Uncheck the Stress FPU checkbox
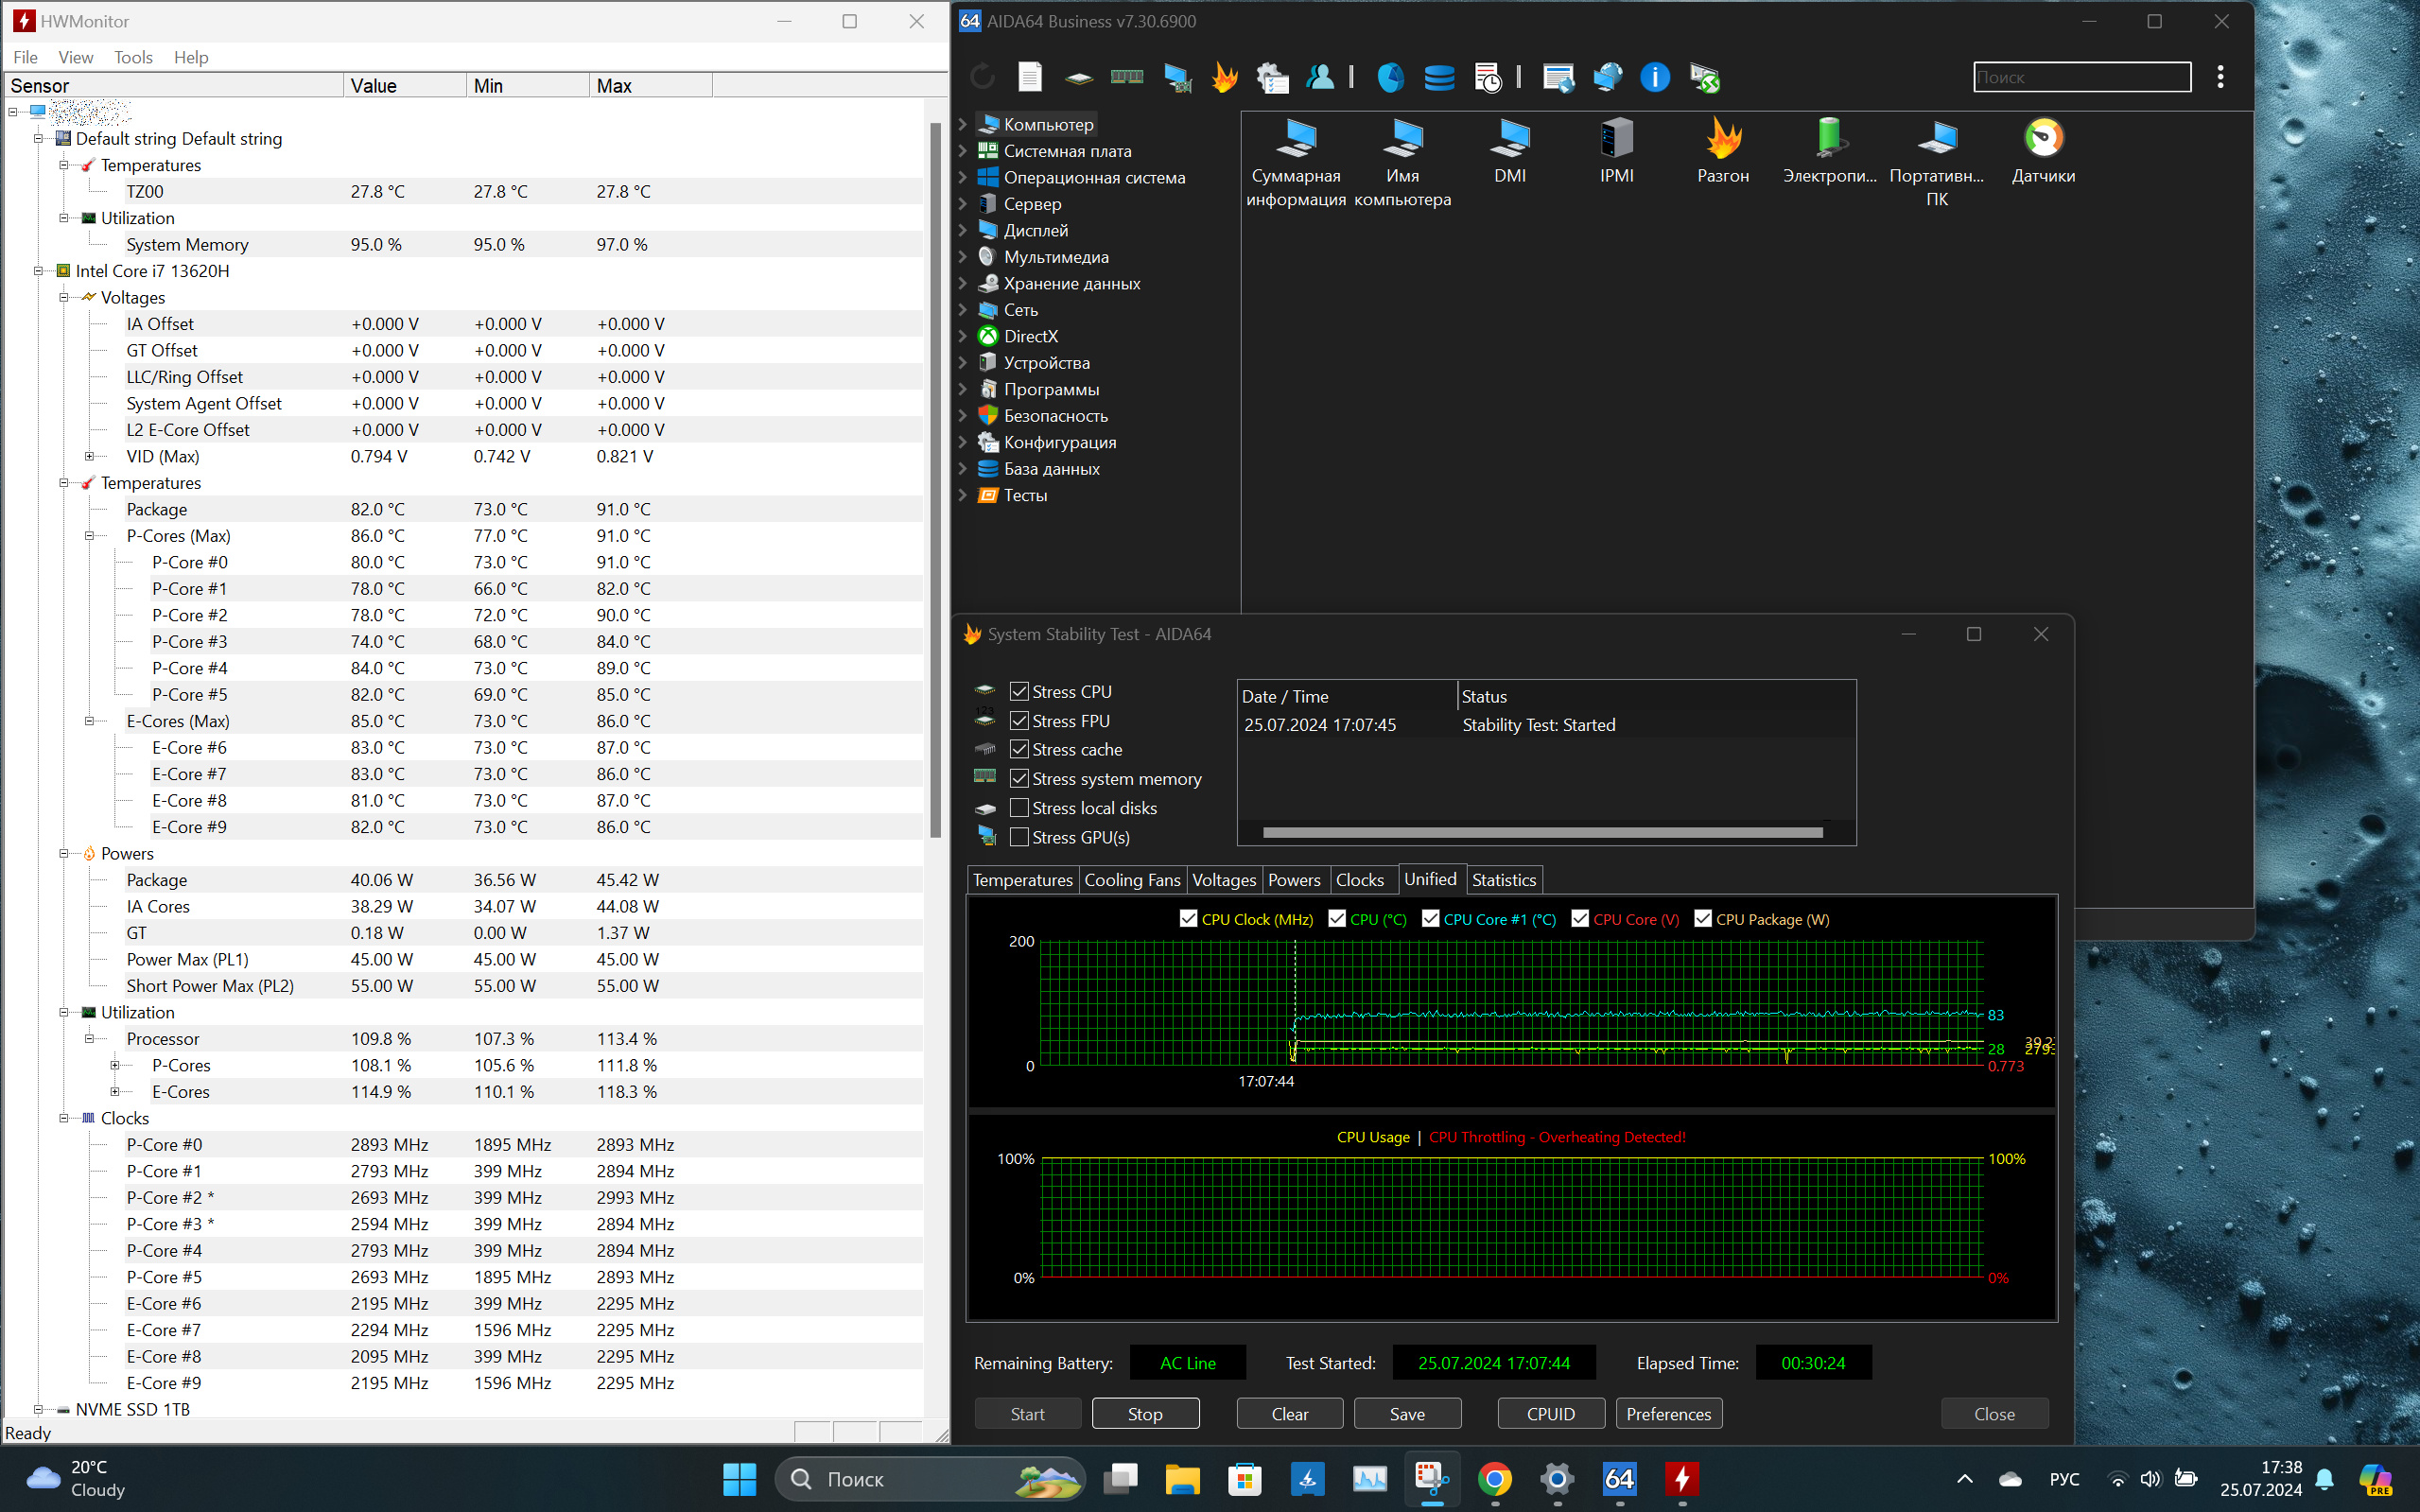This screenshot has height=1512, width=2420. 1019,721
